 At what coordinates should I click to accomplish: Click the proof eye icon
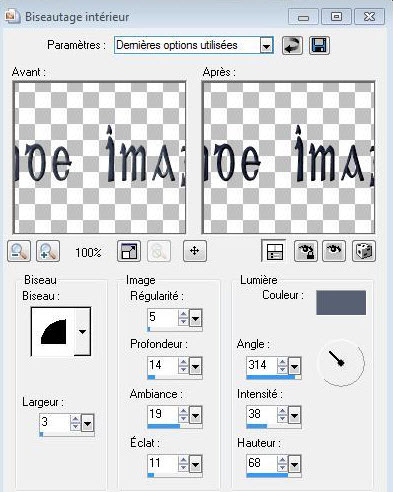[334, 251]
